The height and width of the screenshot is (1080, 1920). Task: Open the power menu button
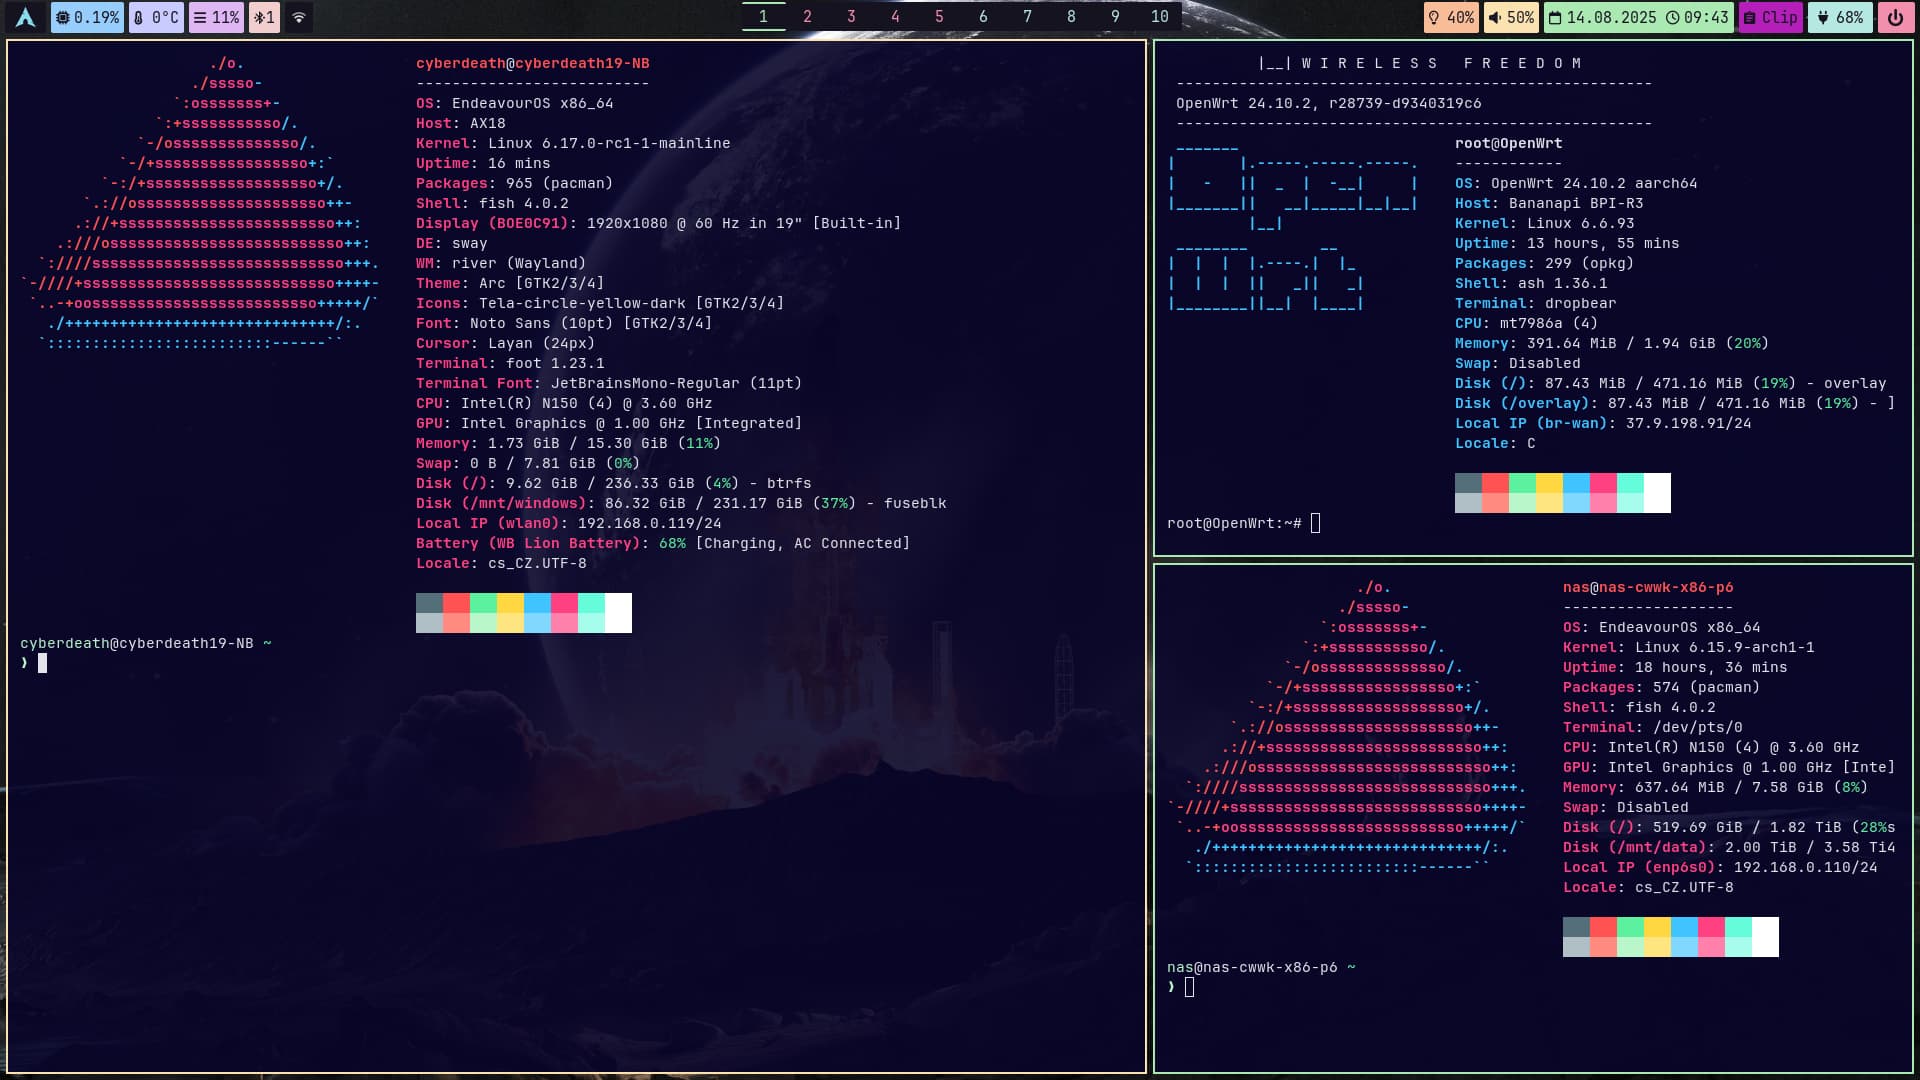click(x=1895, y=17)
